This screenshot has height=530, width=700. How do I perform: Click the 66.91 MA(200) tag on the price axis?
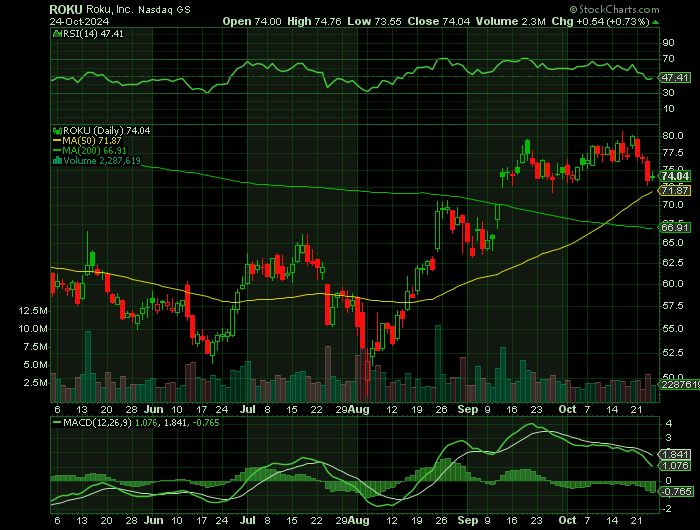(675, 227)
